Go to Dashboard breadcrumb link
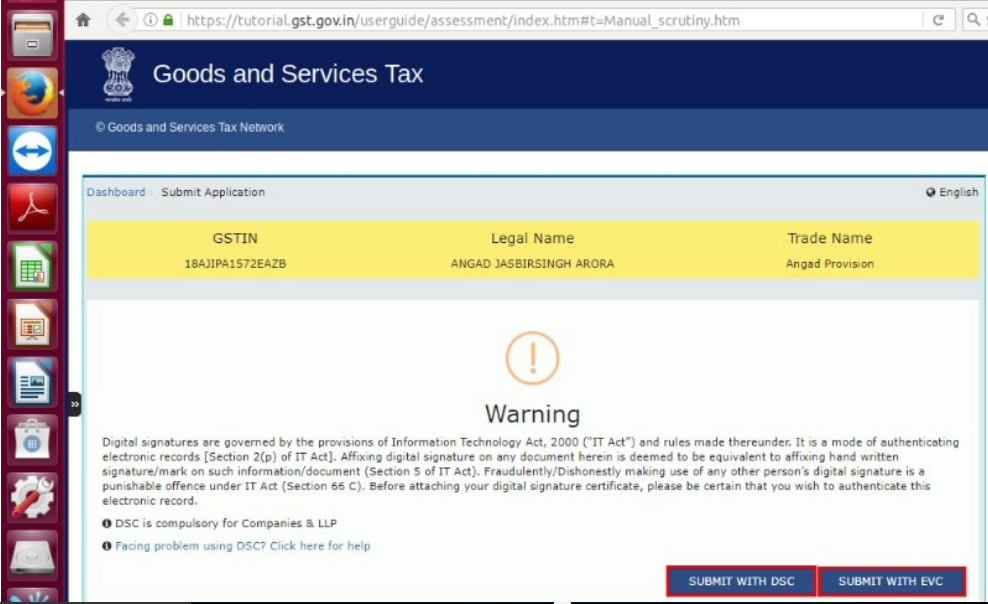Image resolution: width=988 pixels, height=604 pixels. [116, 192]
